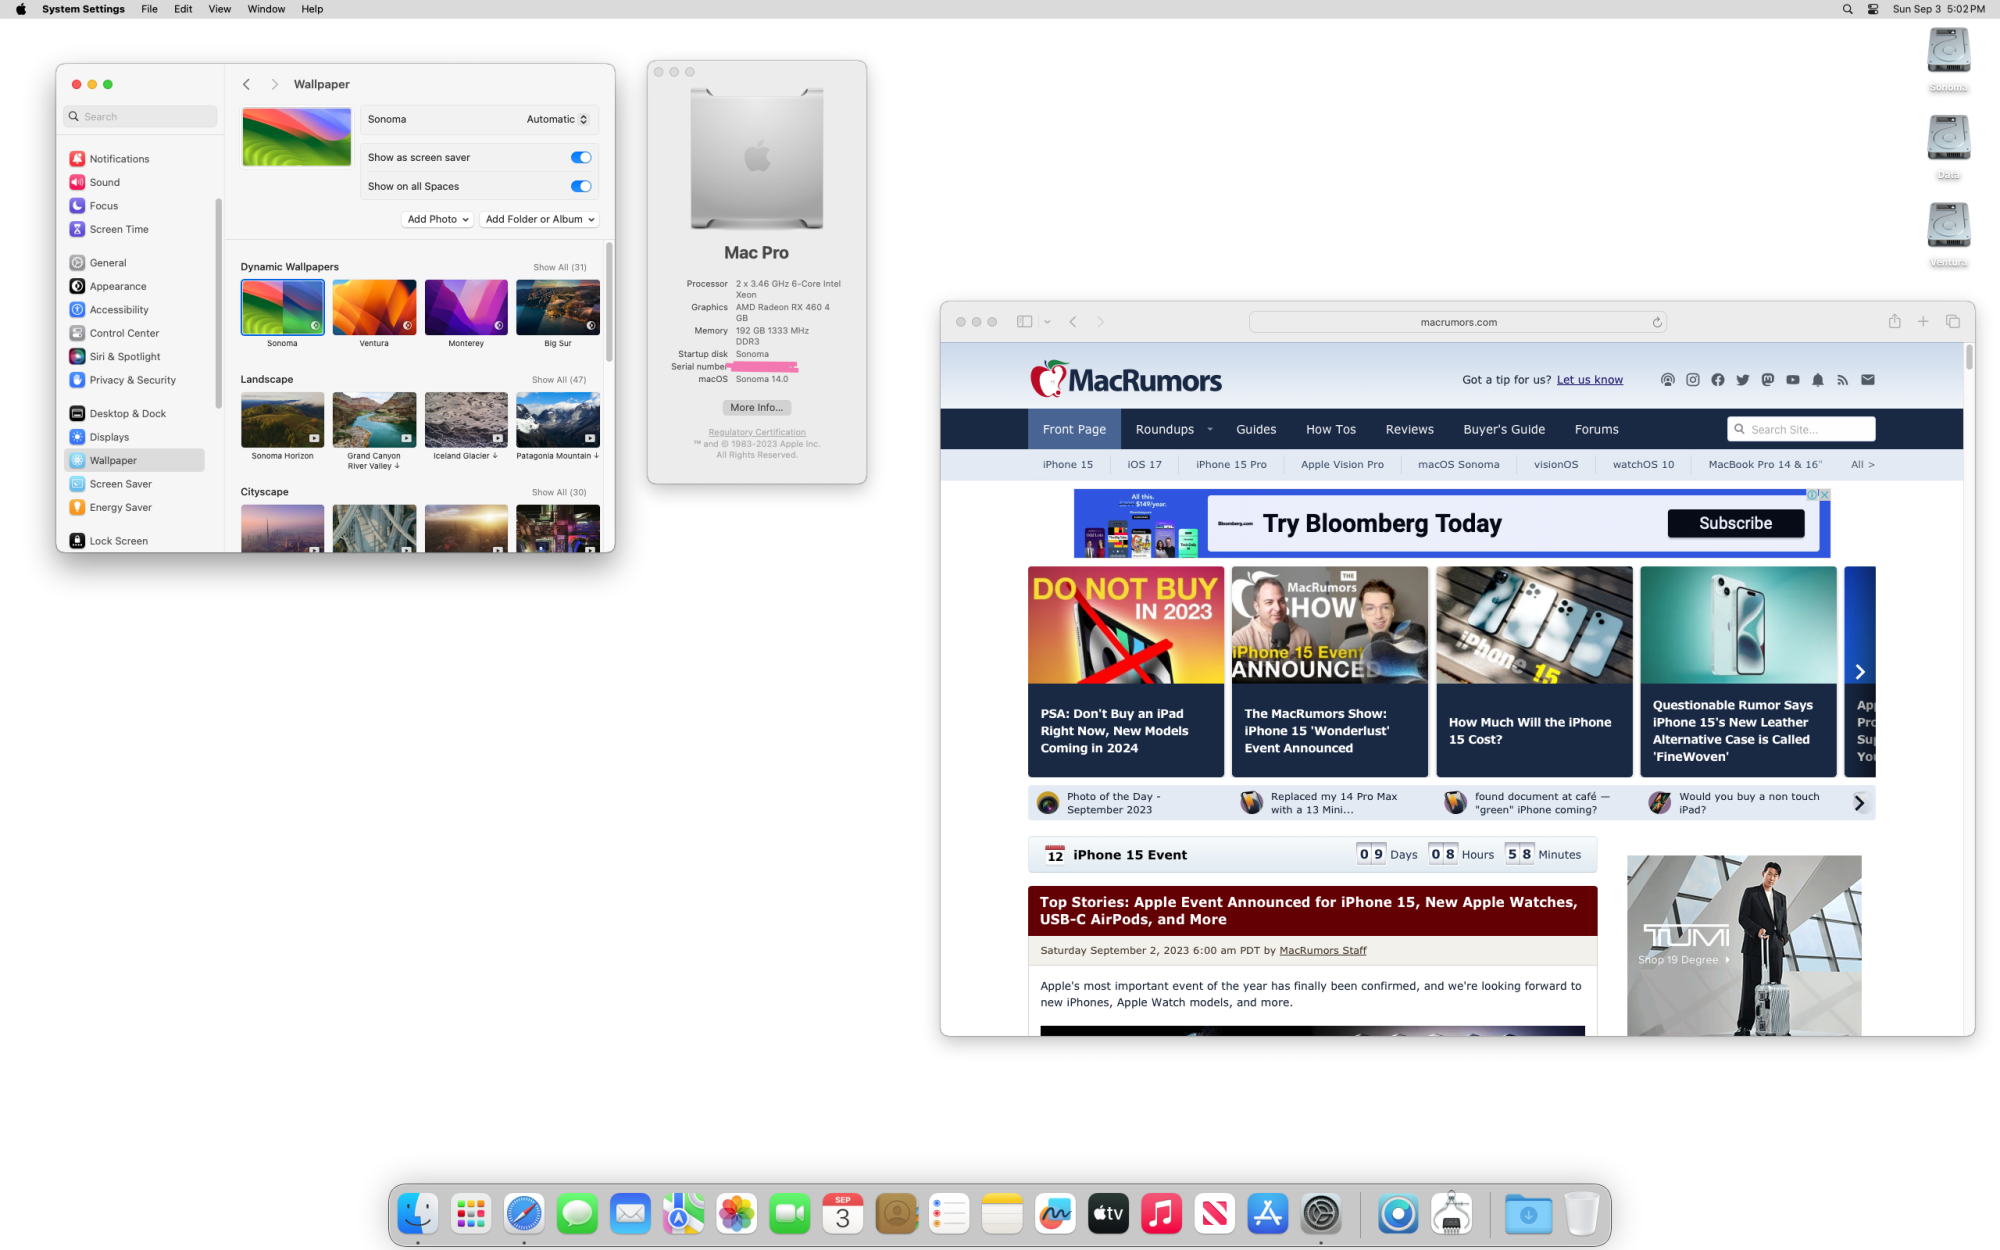Click the System Settings search field
Viewport: 2000px width, 1250px height.
pos(140,117)
